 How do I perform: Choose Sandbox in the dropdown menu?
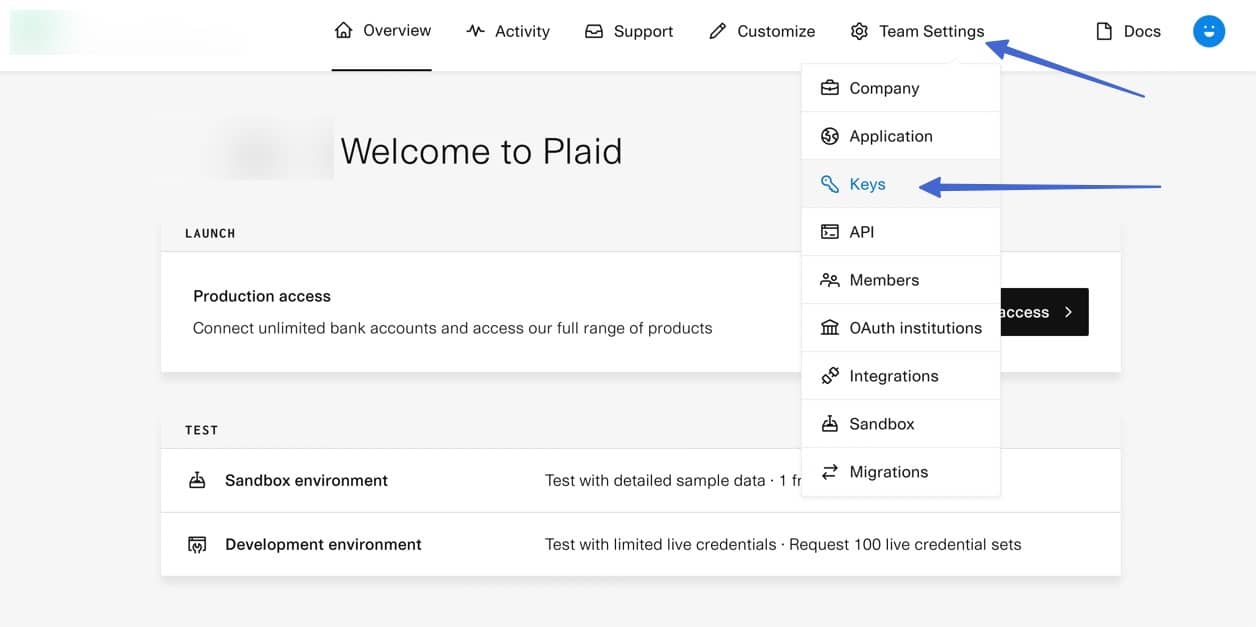pyautogui.click(x=901, y=424)
